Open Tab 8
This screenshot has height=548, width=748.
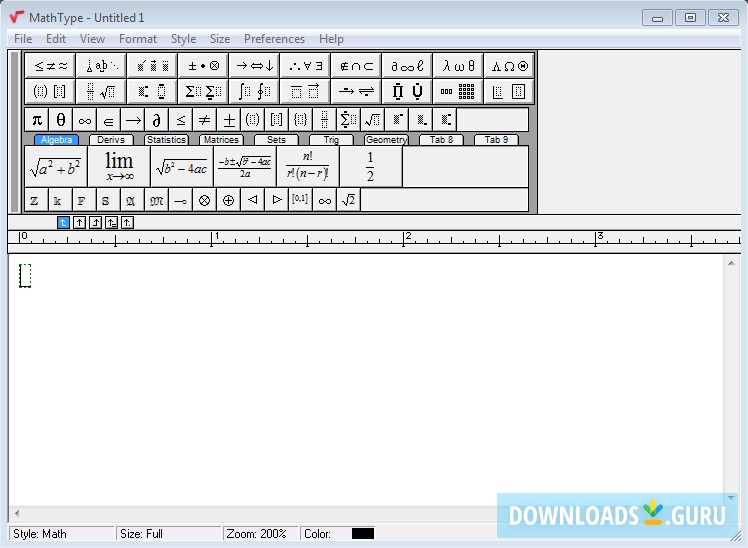tap(441, 140)
